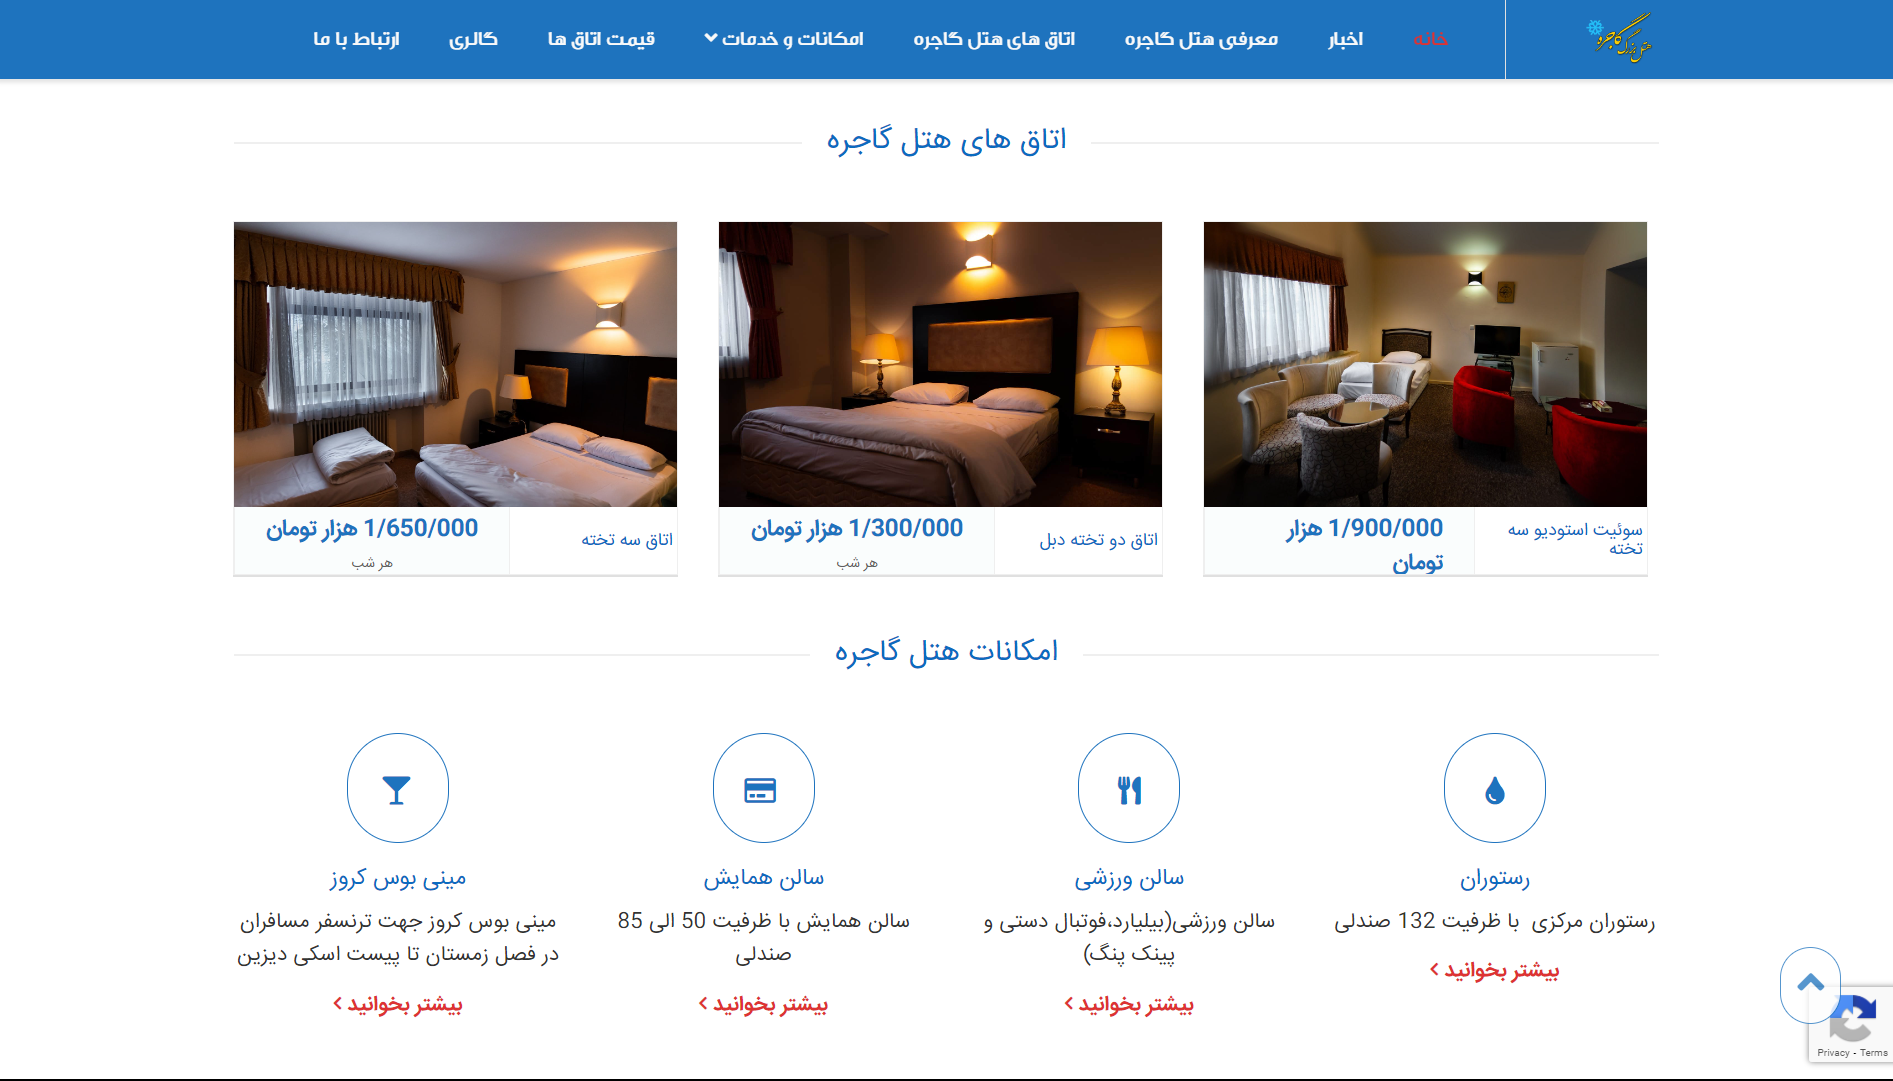Click the سوئیت استودیو سه تخته title
1893x1081 pixels.
tap(1575, 538)
